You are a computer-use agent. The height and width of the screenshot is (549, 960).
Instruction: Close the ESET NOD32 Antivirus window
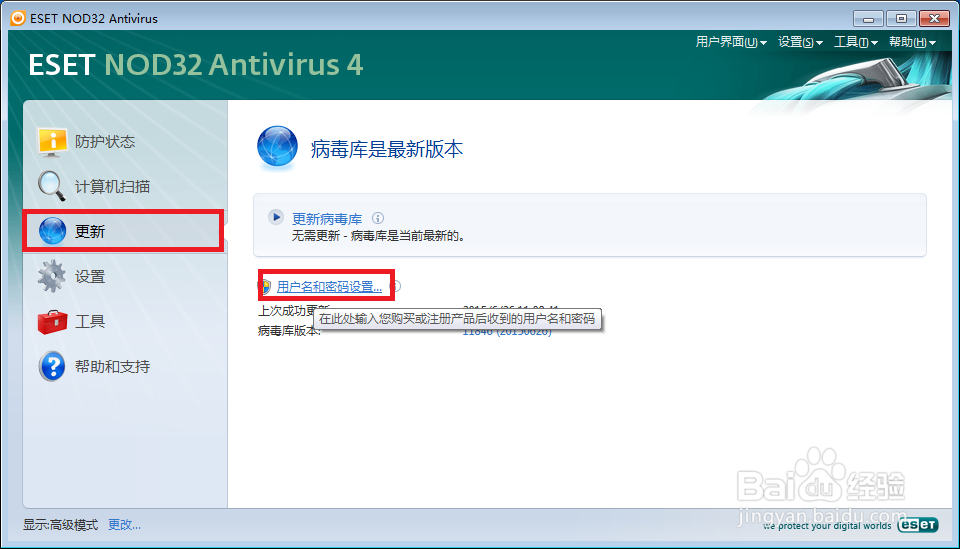tap(934, 18)
